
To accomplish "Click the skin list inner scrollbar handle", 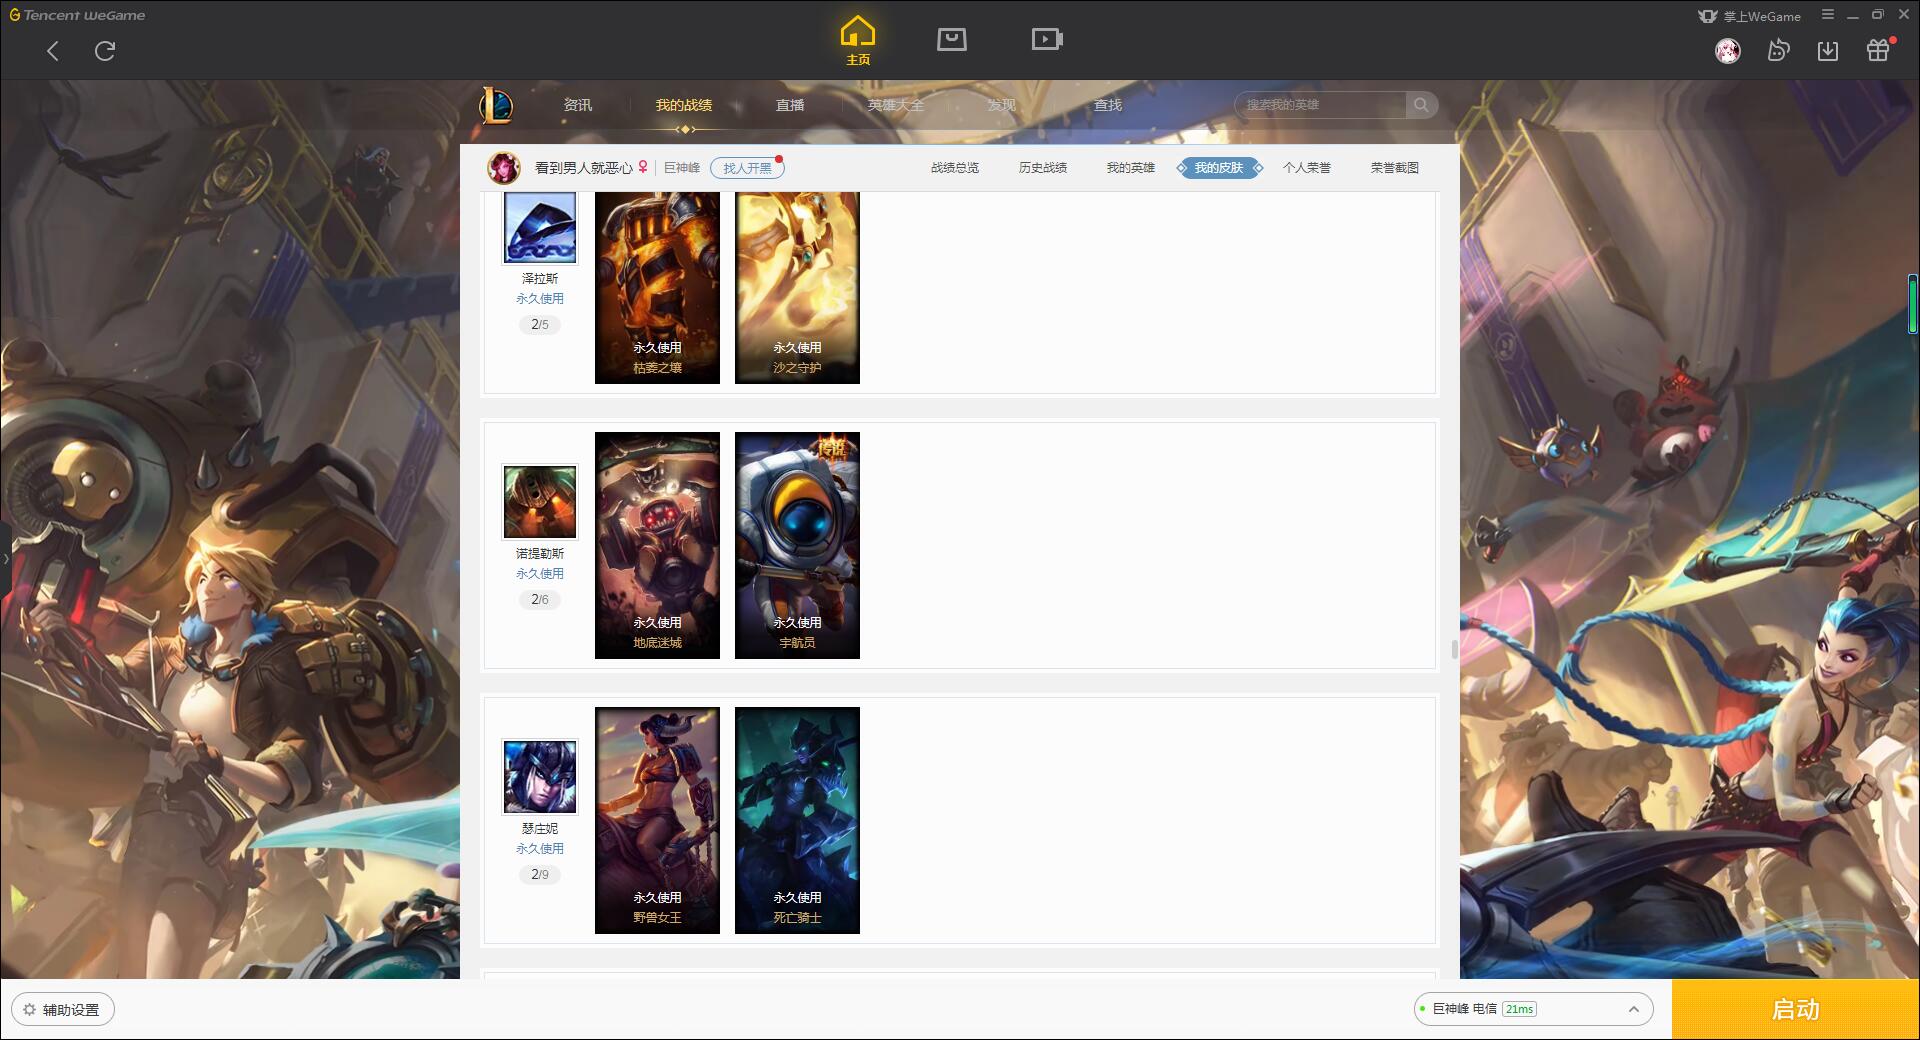I will [x=1454, y=650].
